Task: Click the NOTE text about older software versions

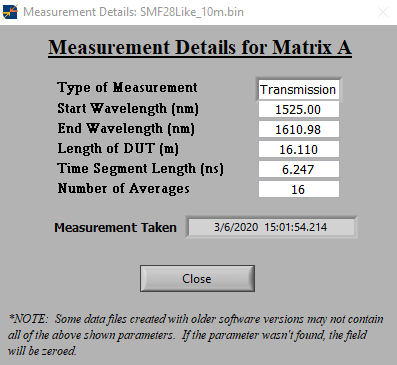Action: click(196, 335)
